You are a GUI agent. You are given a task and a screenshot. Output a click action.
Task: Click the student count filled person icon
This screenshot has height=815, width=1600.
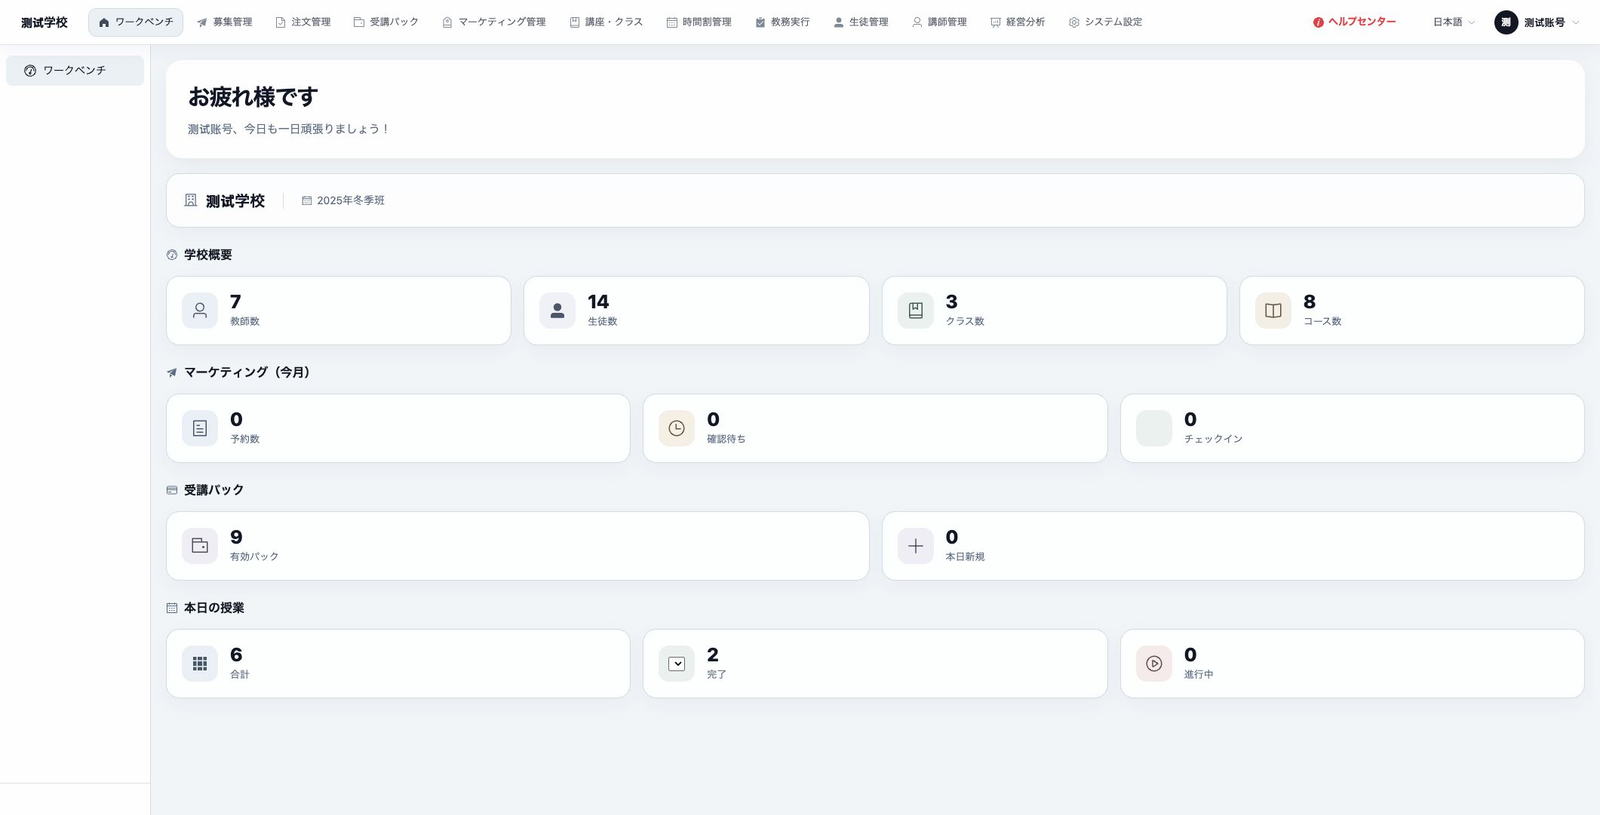557,310
